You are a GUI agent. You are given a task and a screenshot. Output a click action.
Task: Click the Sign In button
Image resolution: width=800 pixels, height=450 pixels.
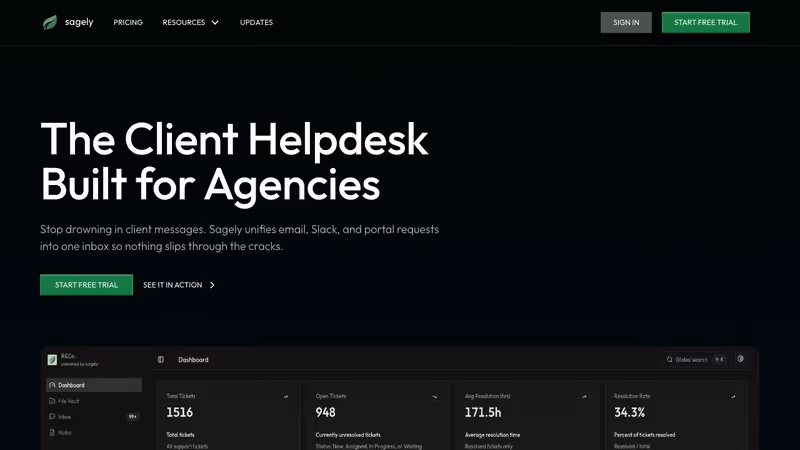[x=626, y=22]
